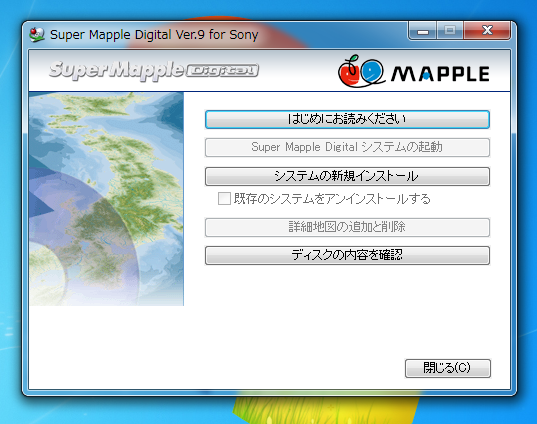Image resolution: width=537 pixels, height=424 pixels.
Task: Click the title text Super Mapple Digital Ver.9 for Sony
Action: click(154, 35)
